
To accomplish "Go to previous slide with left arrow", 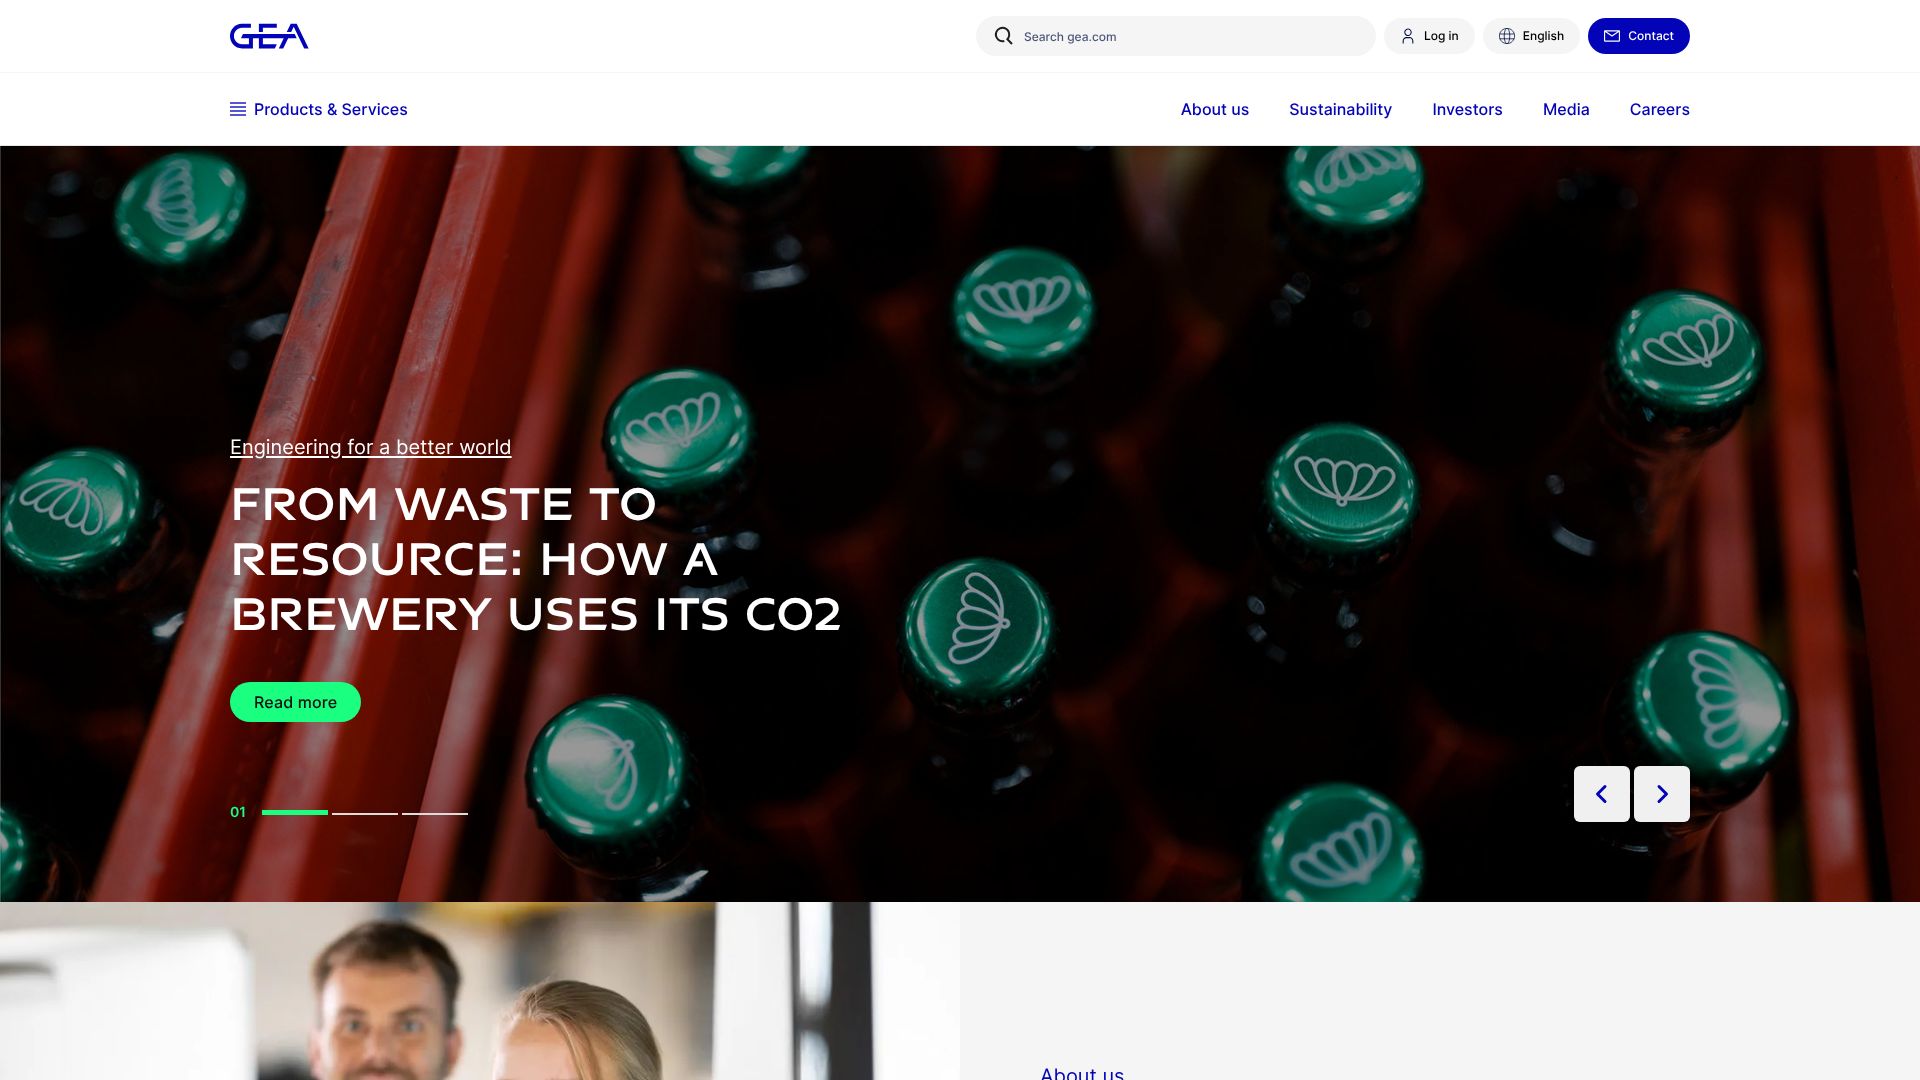I will coord(1601,794).
